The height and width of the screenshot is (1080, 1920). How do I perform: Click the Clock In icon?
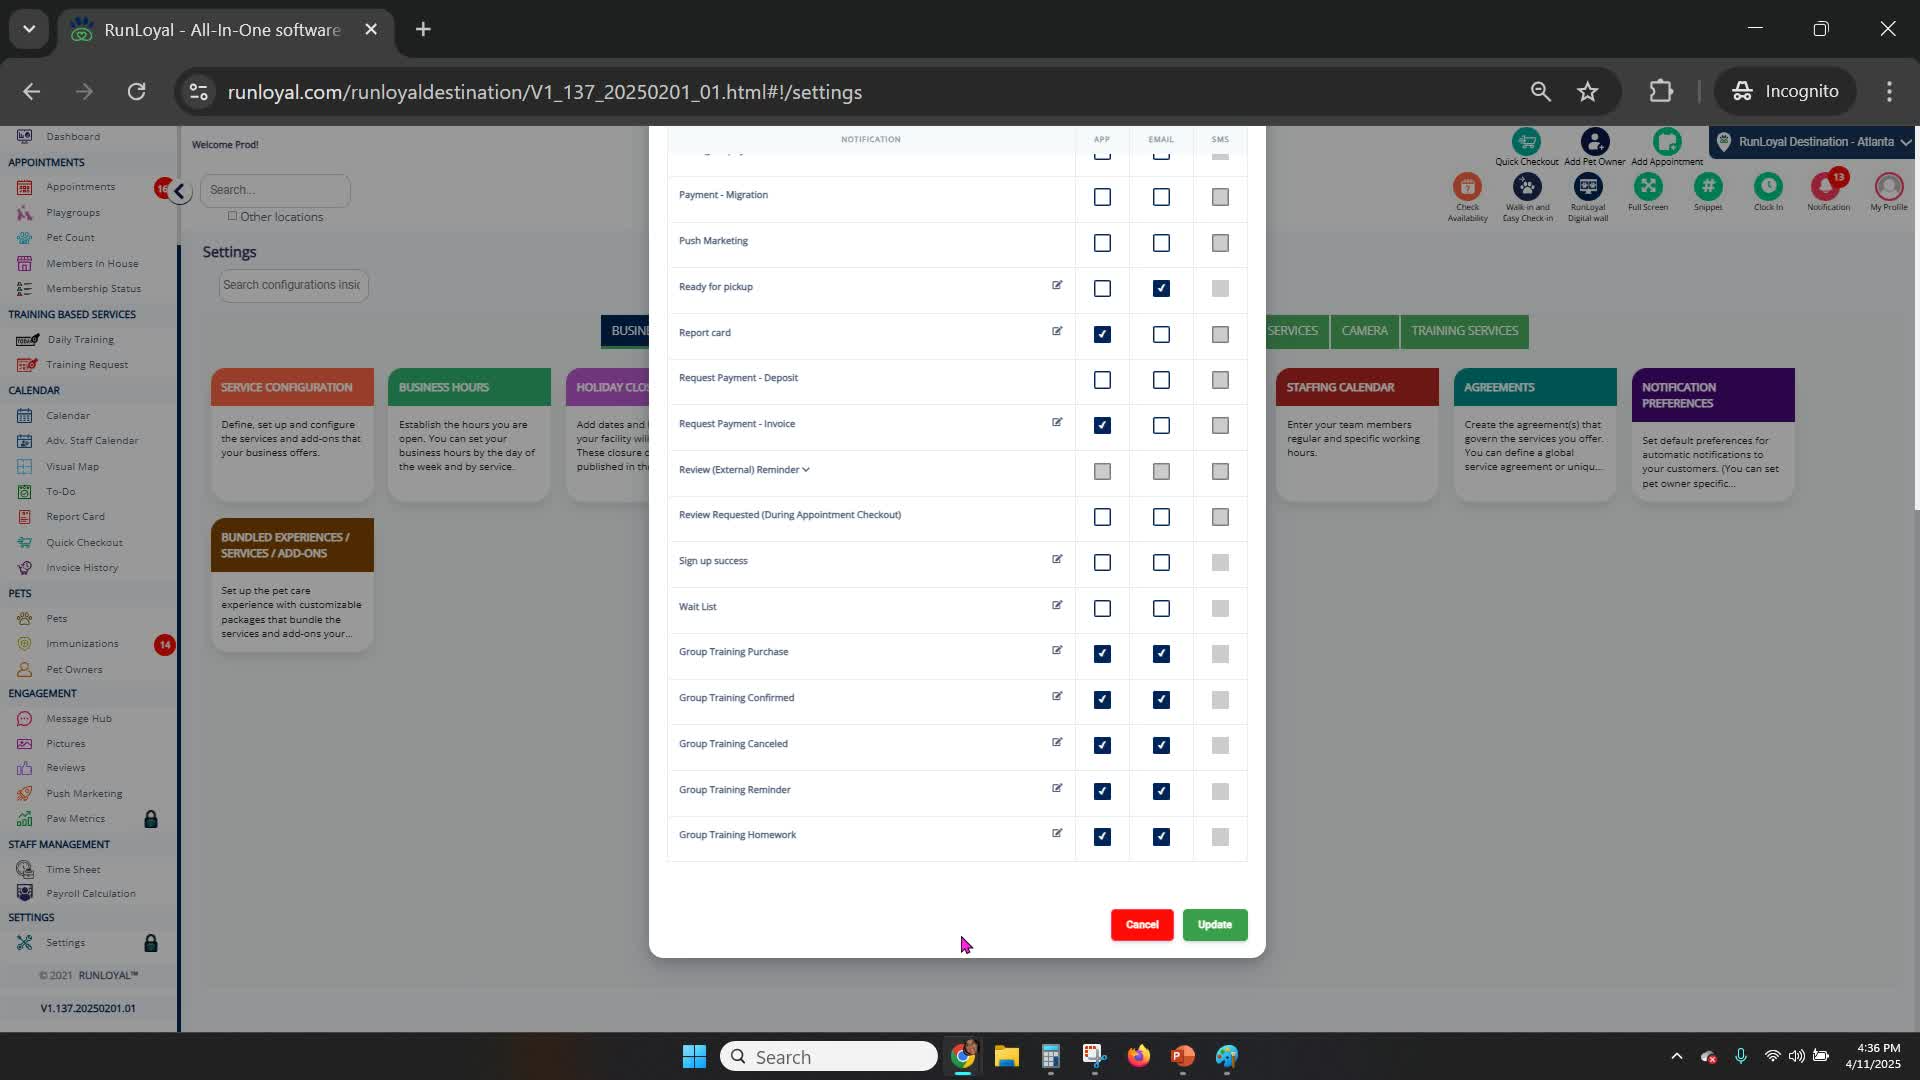tap(1768, 187)
